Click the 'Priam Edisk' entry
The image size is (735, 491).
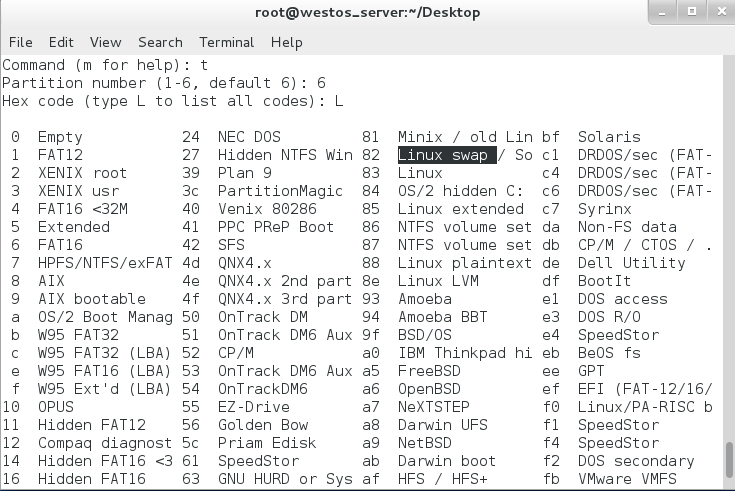(x=267, y=443)
